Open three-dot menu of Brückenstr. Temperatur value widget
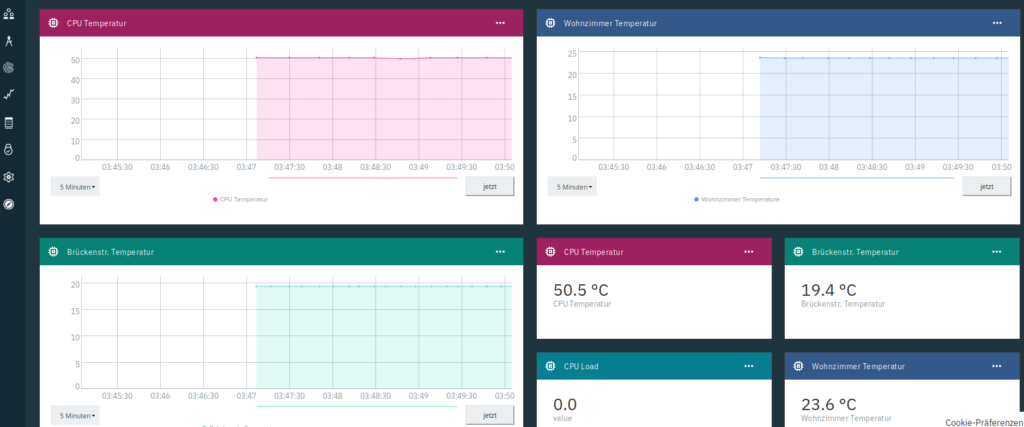 (996, 252)
